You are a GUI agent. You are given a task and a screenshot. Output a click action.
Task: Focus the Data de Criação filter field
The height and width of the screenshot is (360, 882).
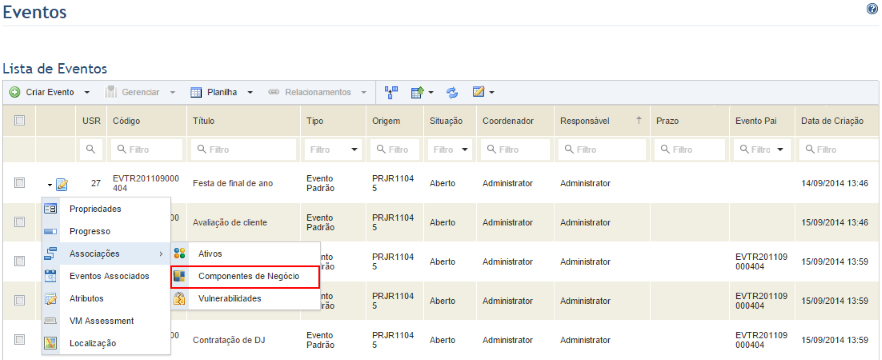(839, 150)
